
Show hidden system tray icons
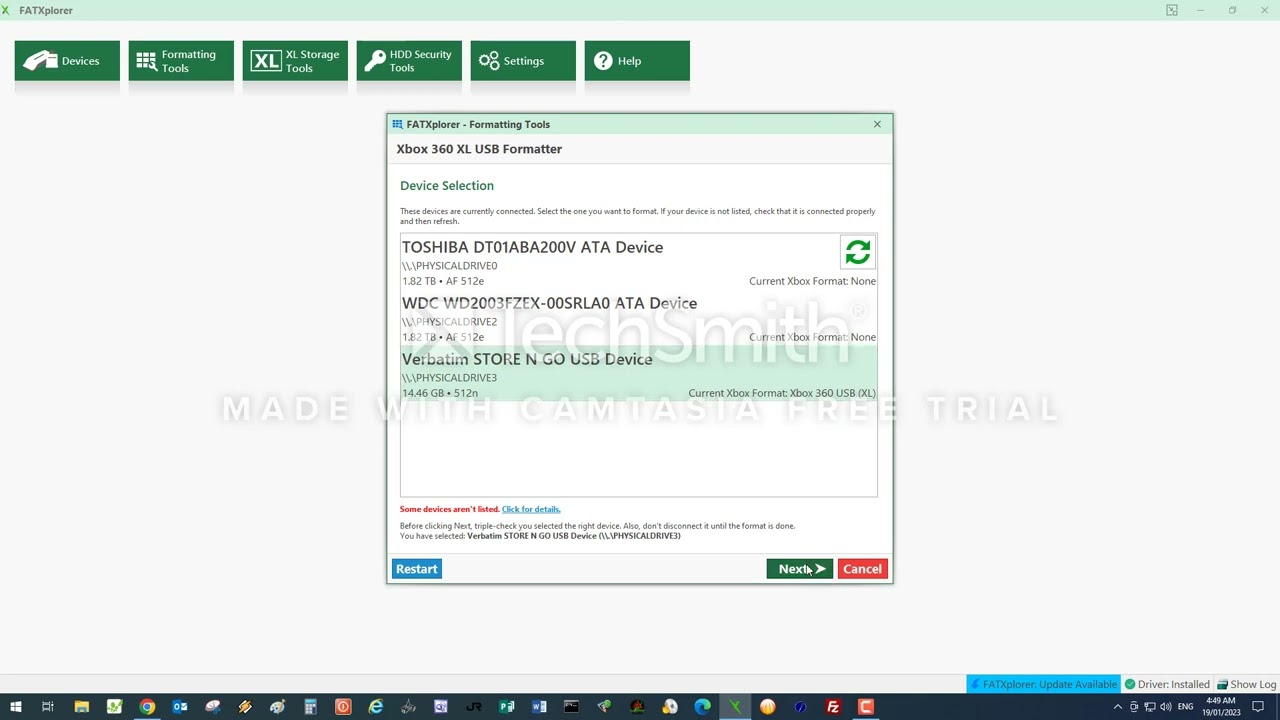tap(1118, 707)
